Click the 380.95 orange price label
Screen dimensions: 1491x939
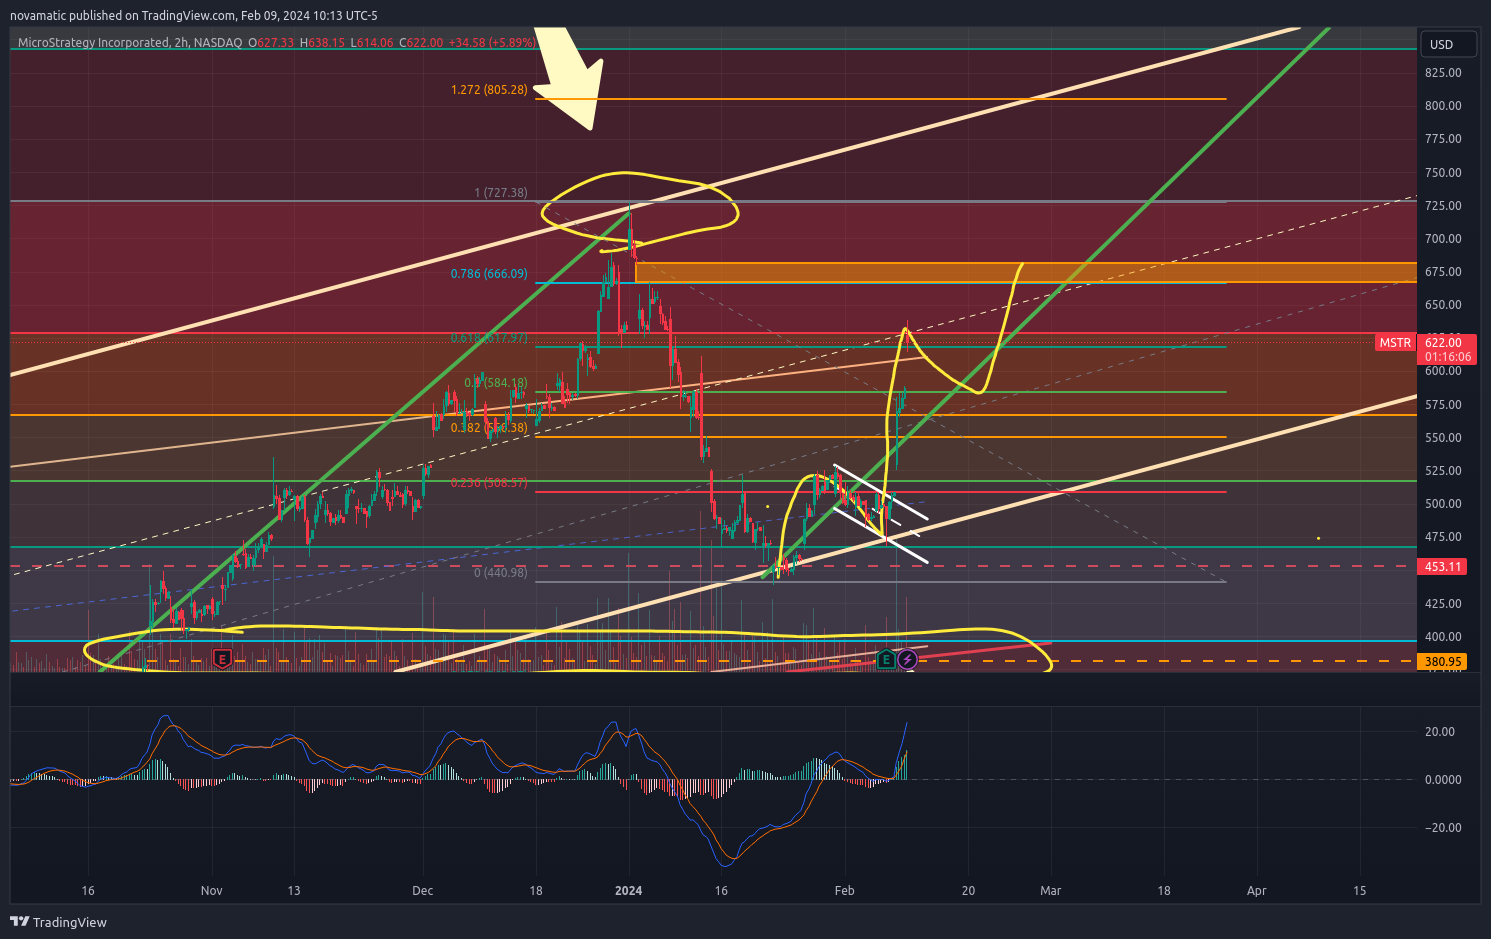tap(1443, 661)
